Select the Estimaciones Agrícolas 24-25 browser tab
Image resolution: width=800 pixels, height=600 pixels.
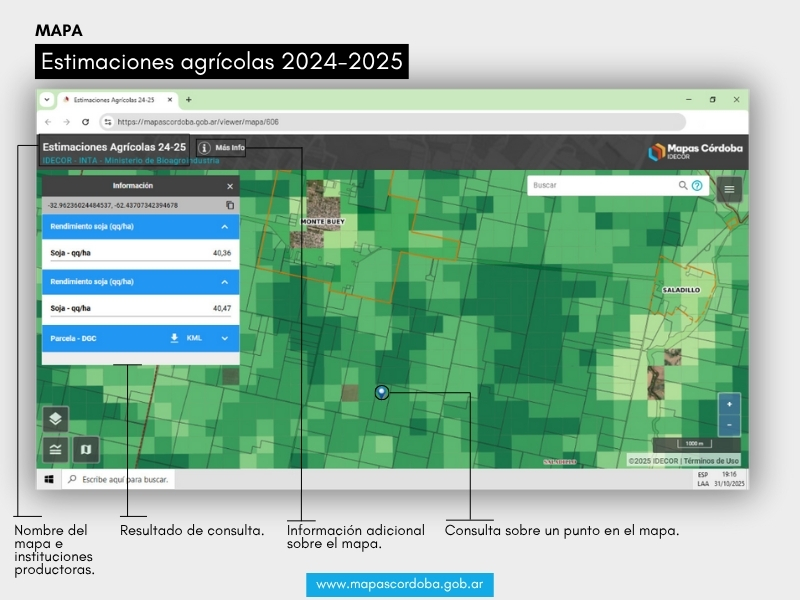[114, 100]
